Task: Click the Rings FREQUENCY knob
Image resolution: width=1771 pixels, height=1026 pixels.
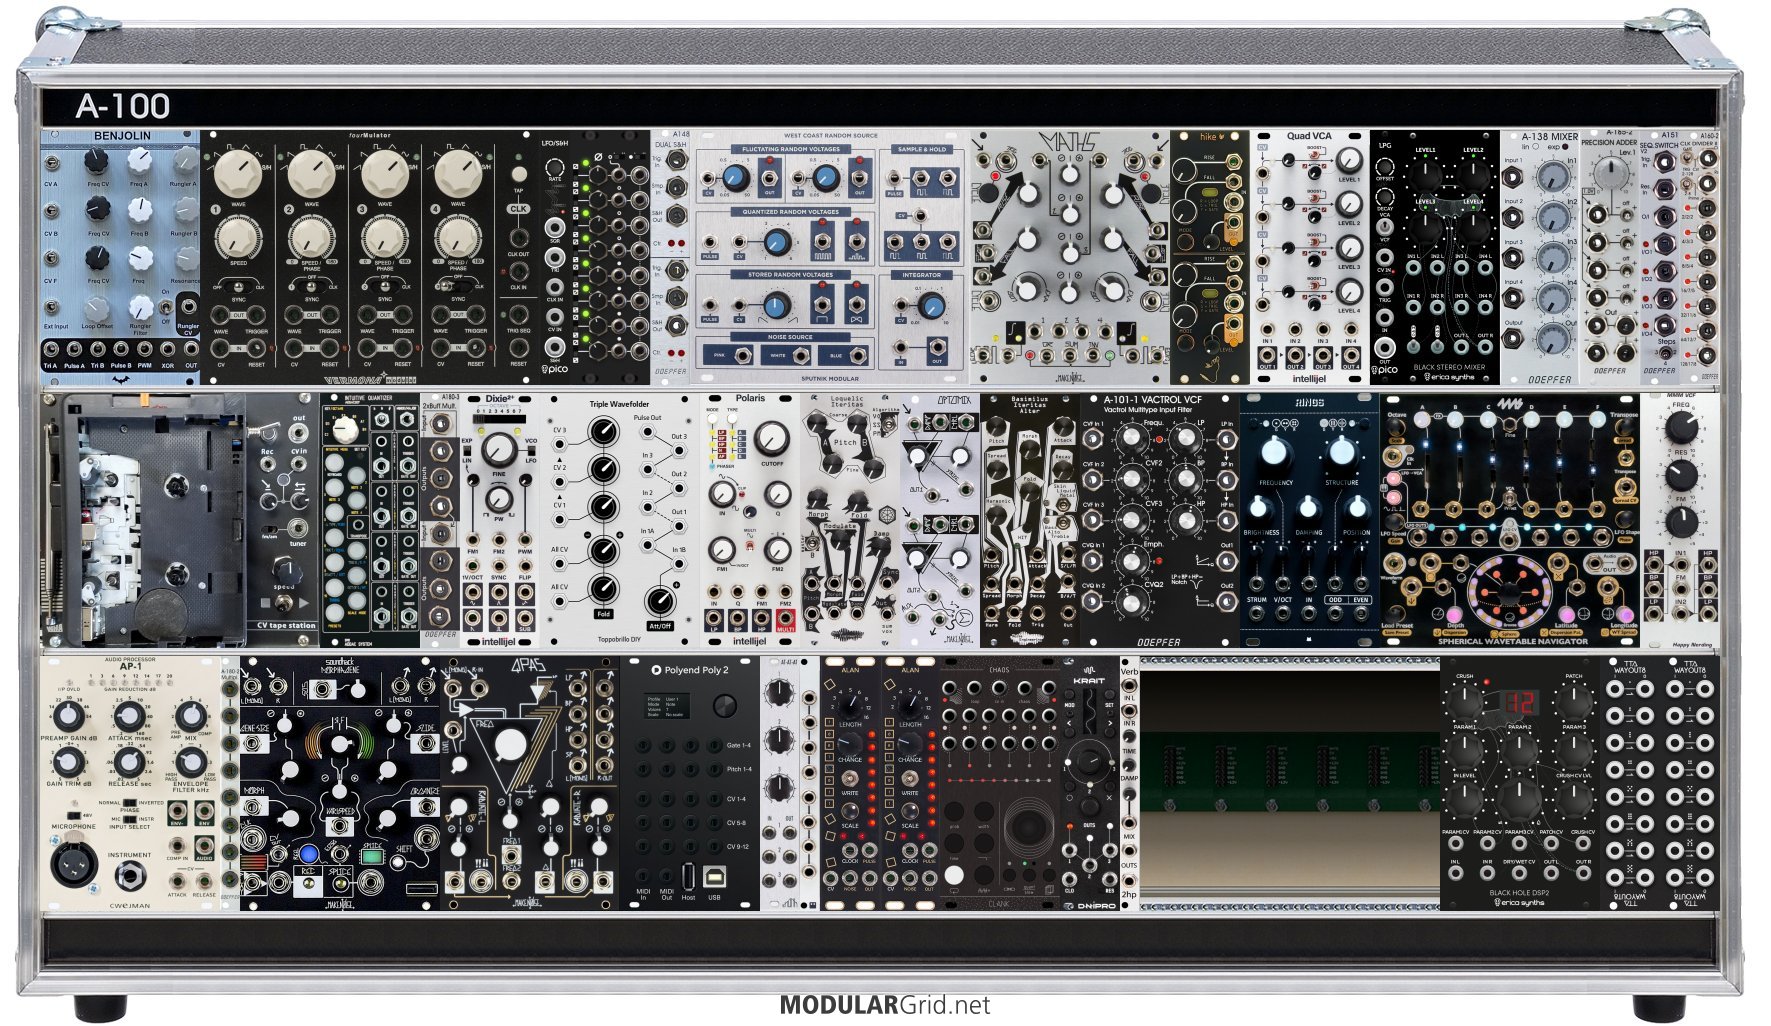Action: [1273, 451]
